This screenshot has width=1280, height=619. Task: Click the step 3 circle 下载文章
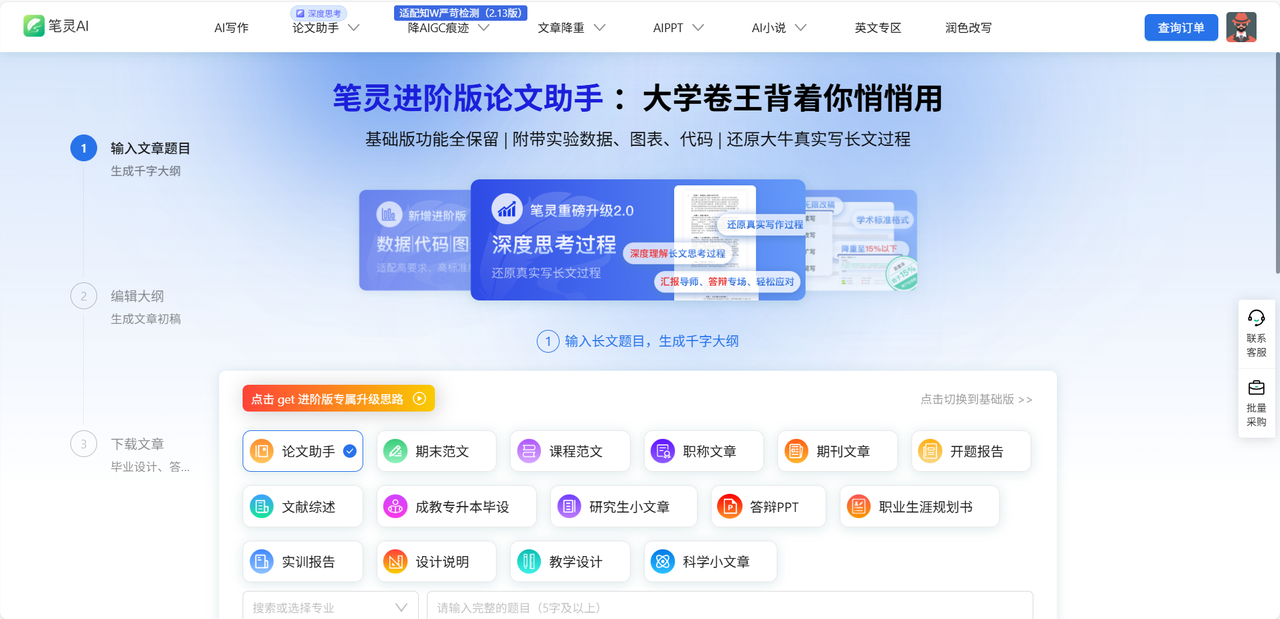[x=83, y=444]
